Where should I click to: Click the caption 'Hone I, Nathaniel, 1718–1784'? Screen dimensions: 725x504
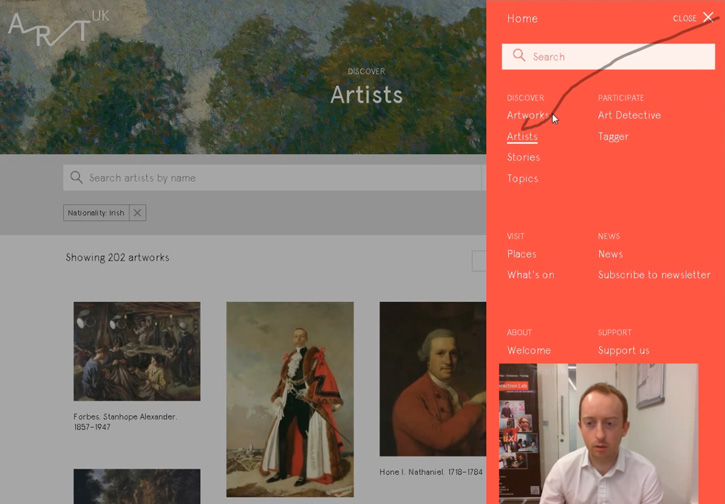pyautogui.click(x=431, y=472)
